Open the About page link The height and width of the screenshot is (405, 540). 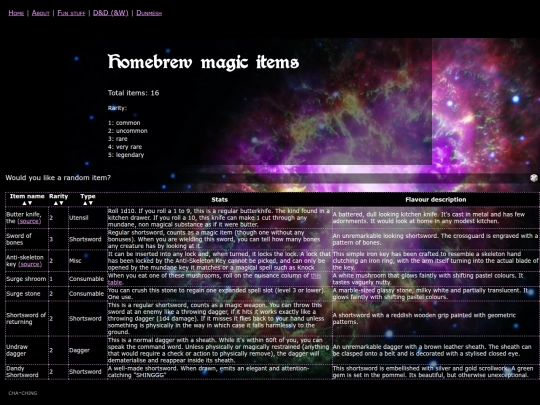click(41, 13)
